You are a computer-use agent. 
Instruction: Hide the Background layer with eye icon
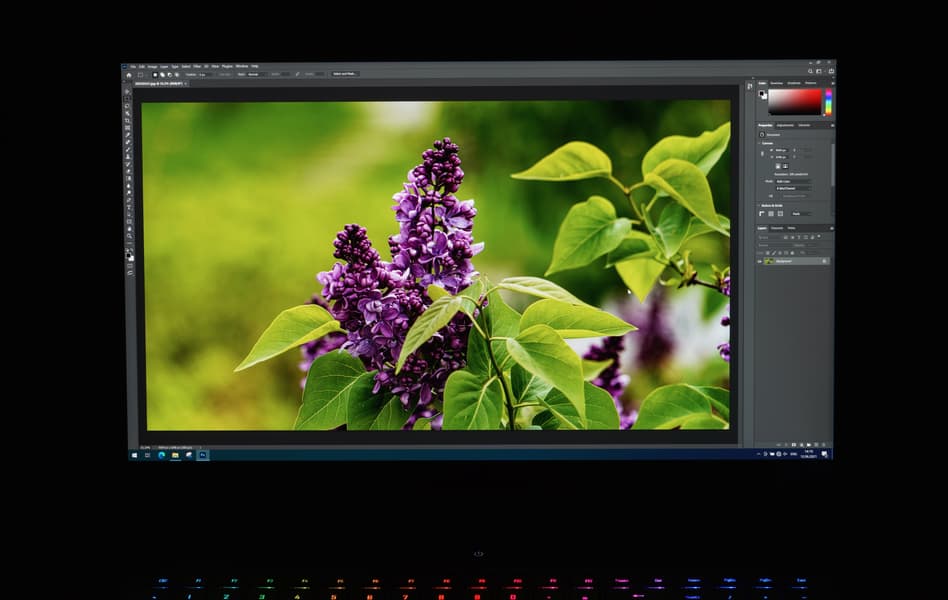pos(759,261)
